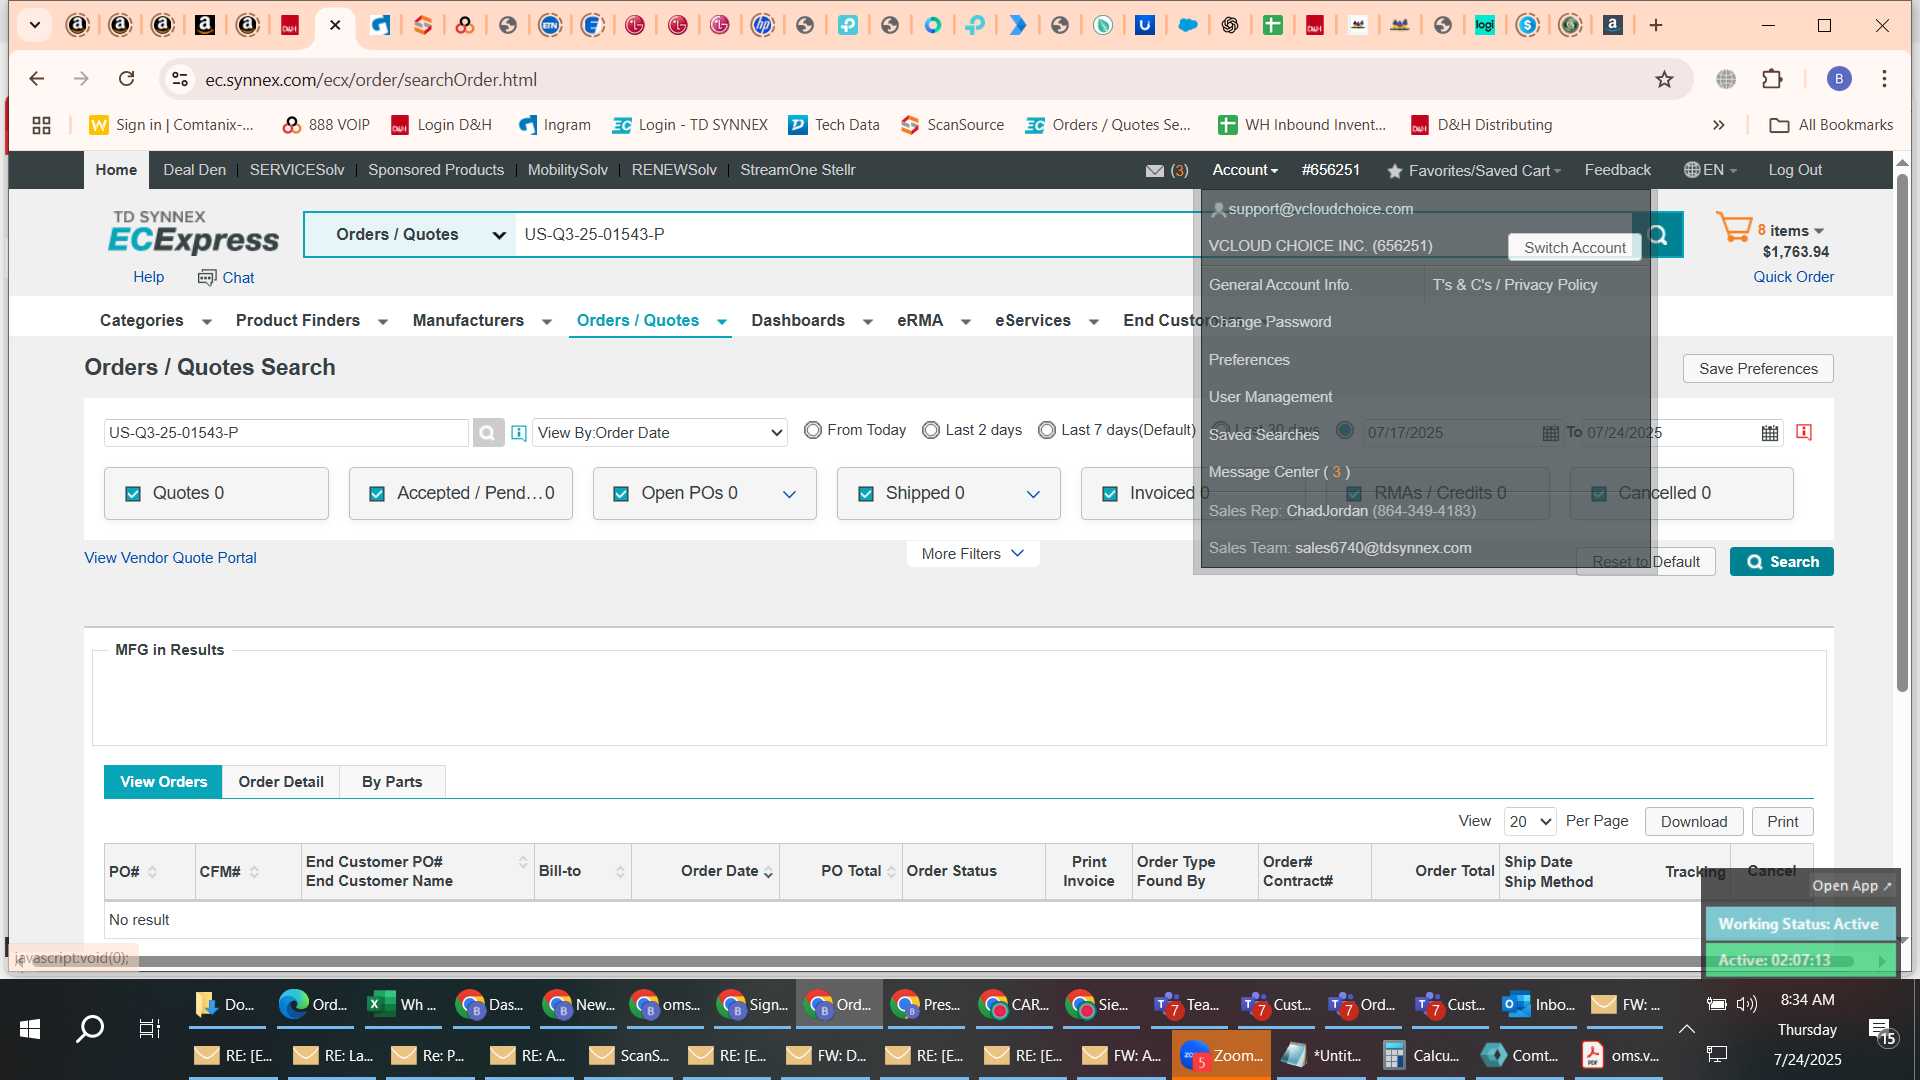Click Save Preferences button
Screen dimensions: 1920x1080
coord(1758,369)
